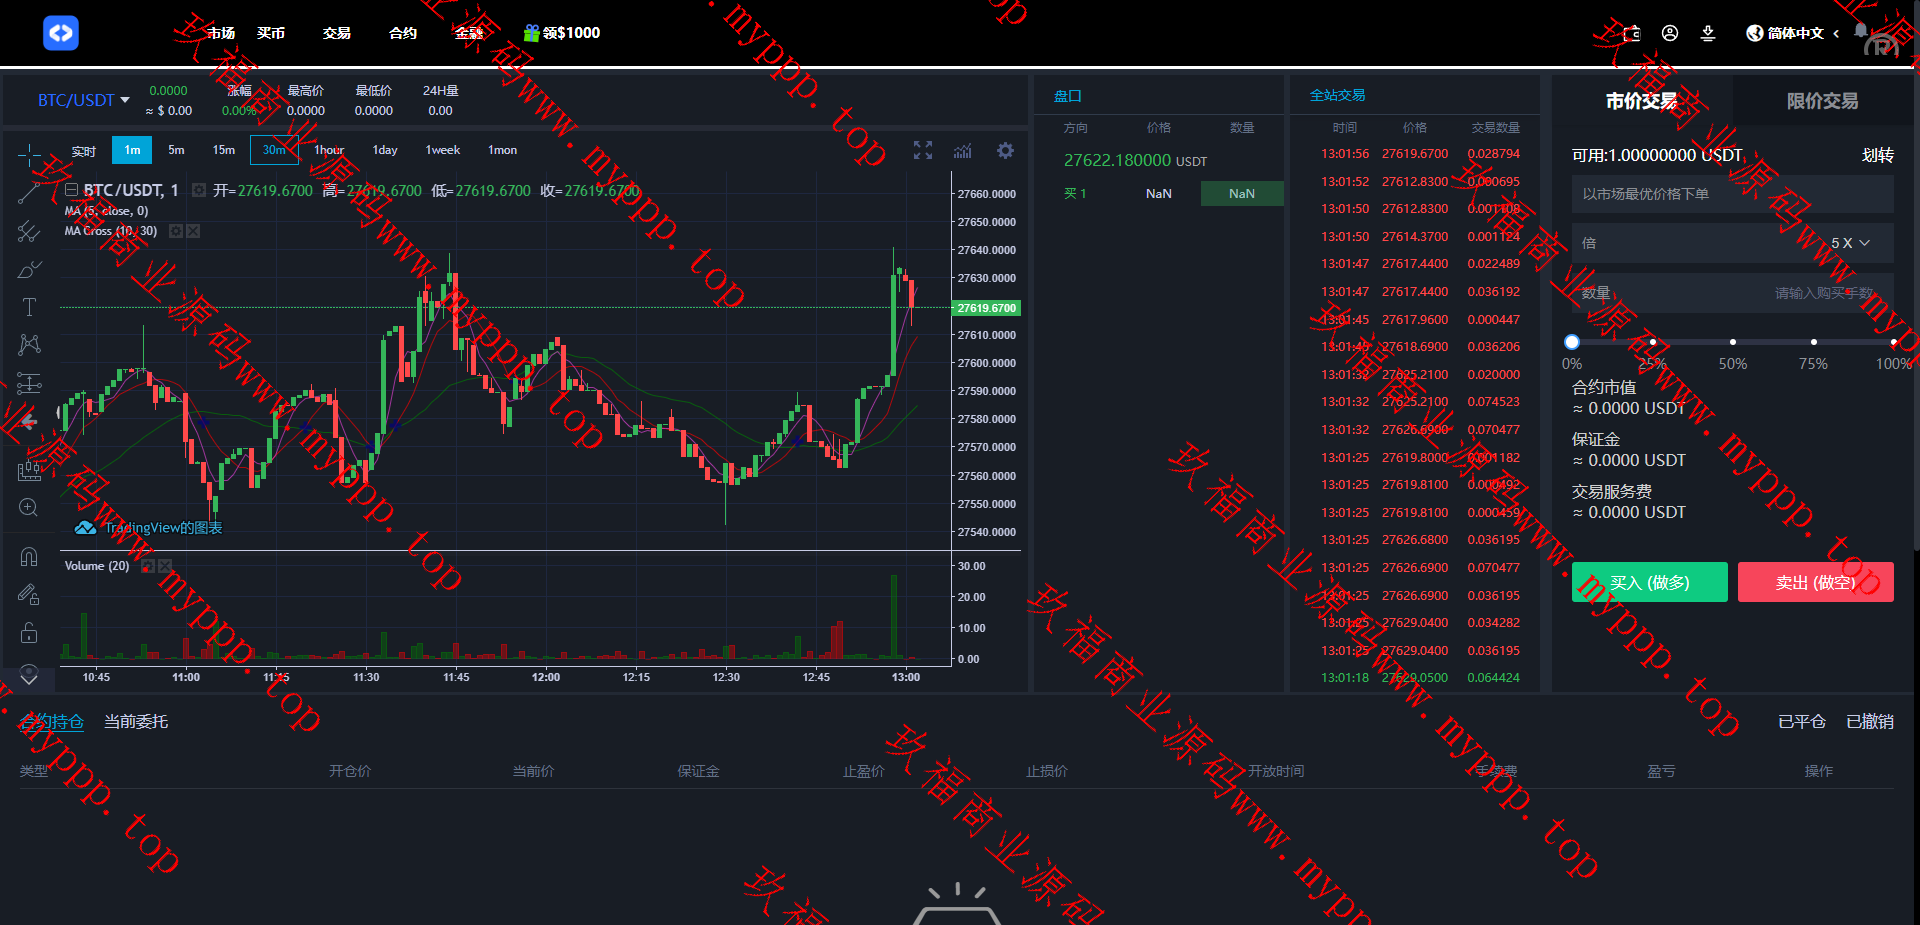This screenshot has height=925, width=1920.
Task: Open the chart indicators icon
Action: (963, 150)
